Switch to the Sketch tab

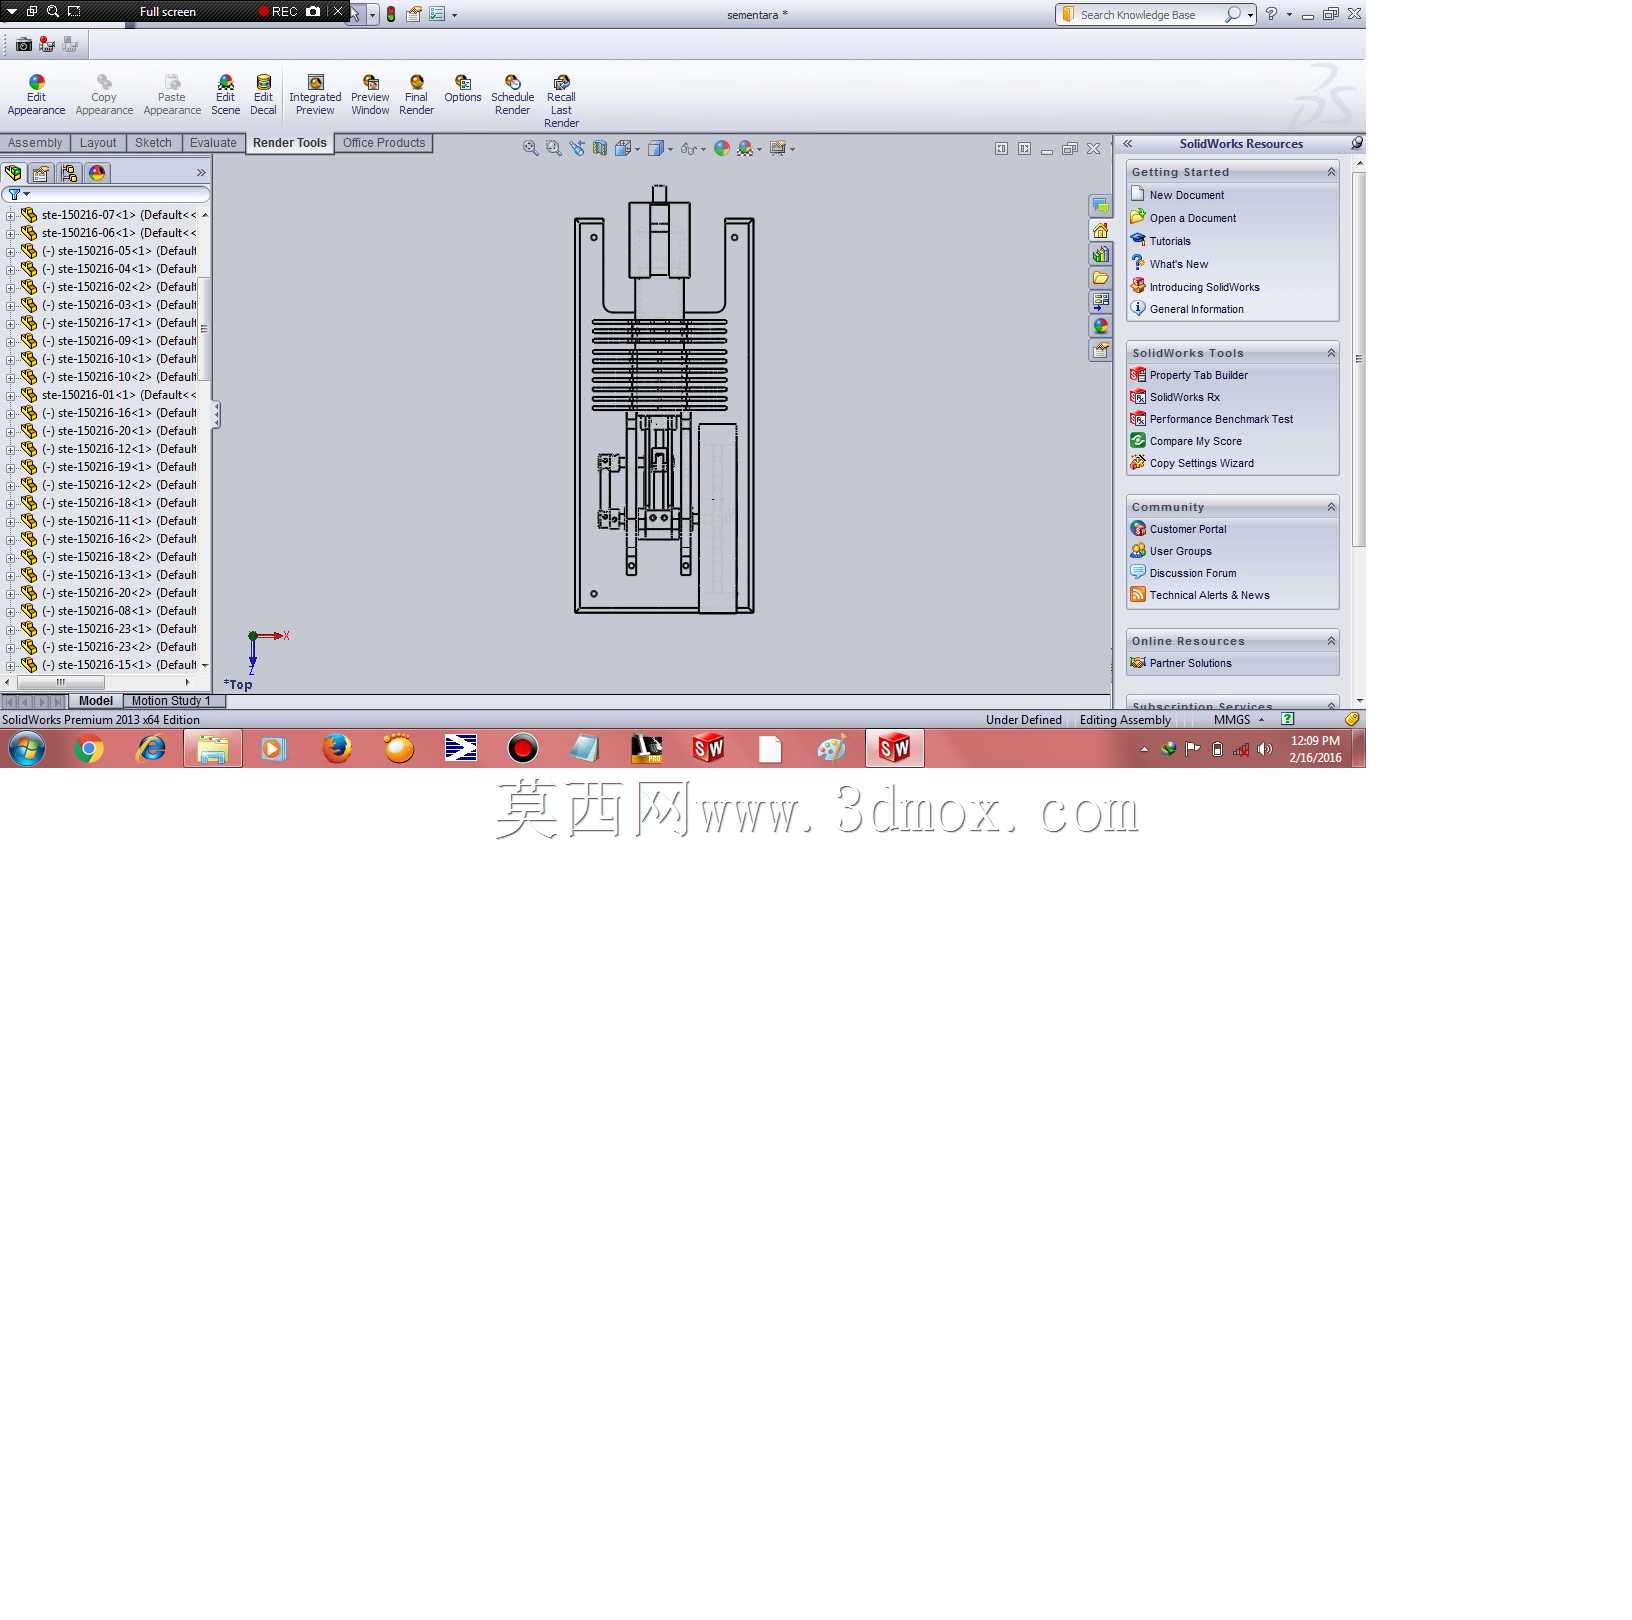153,143
